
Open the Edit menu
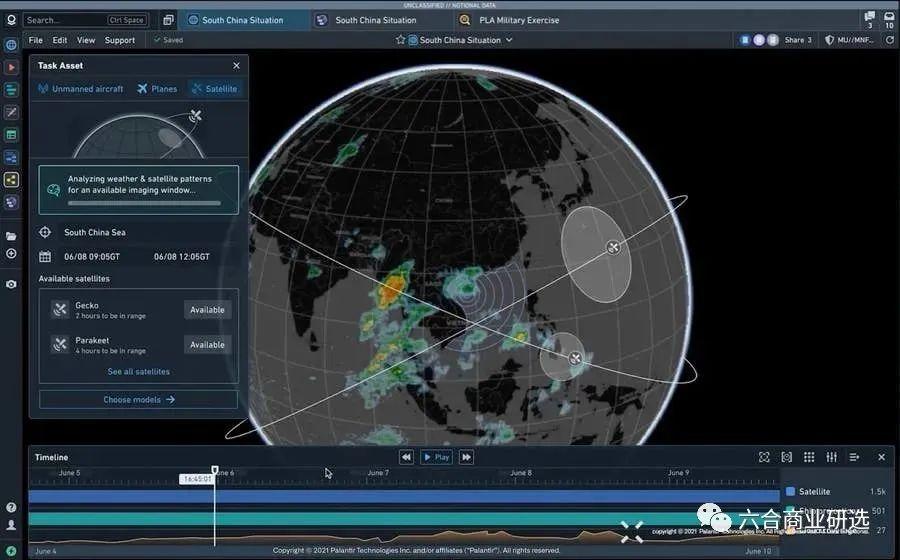[60, 40]
